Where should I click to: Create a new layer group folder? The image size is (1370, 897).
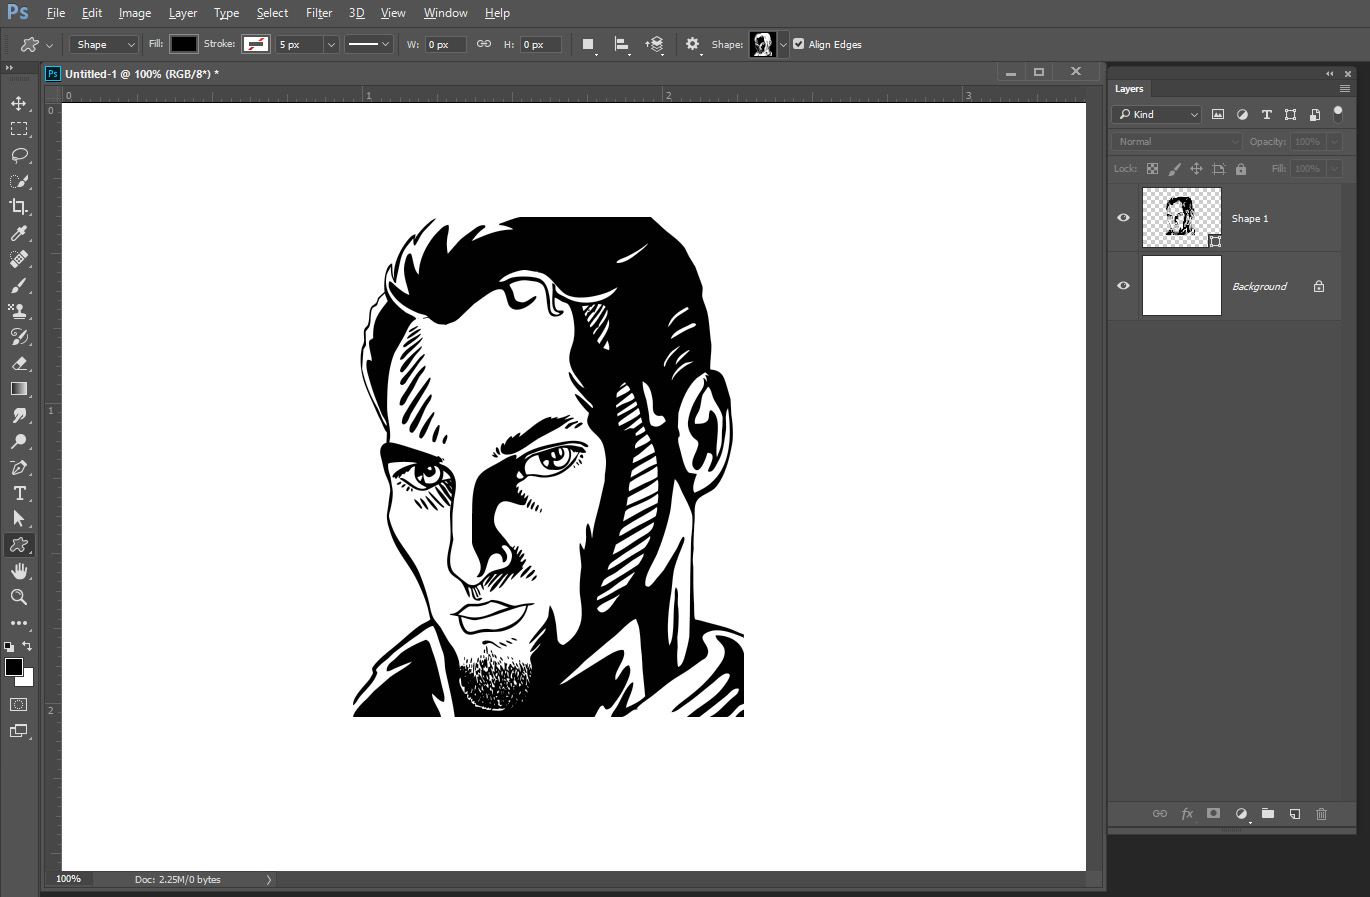pos(1267,814)
